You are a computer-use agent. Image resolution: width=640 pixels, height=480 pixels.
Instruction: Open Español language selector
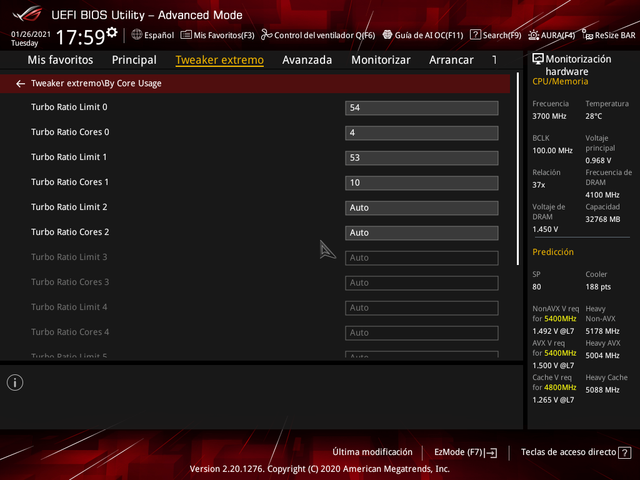tap(153, 35)
